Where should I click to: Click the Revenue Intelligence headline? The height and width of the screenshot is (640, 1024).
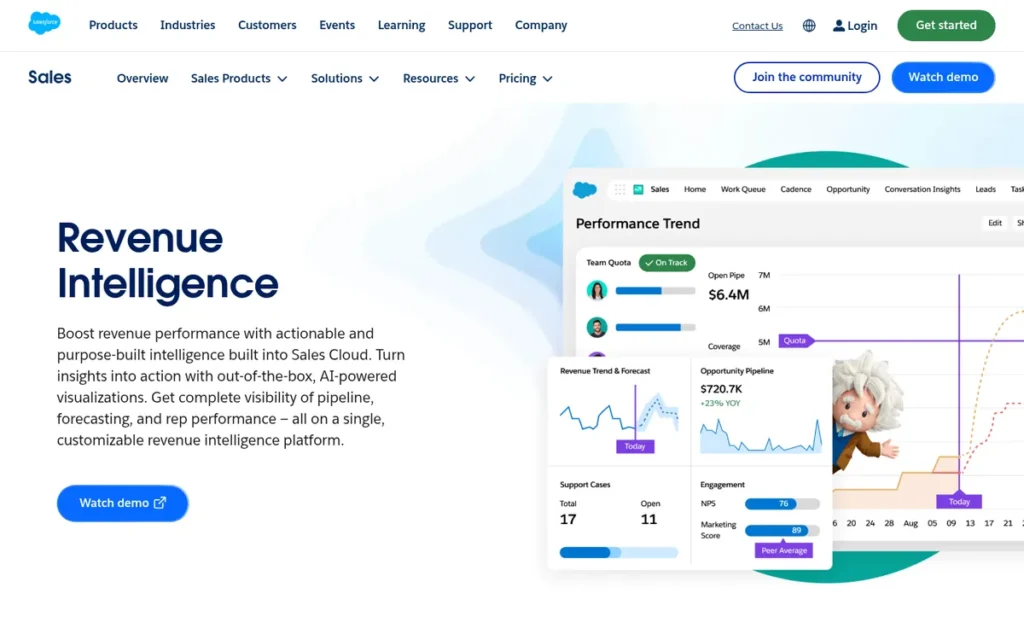coord(168,261)
